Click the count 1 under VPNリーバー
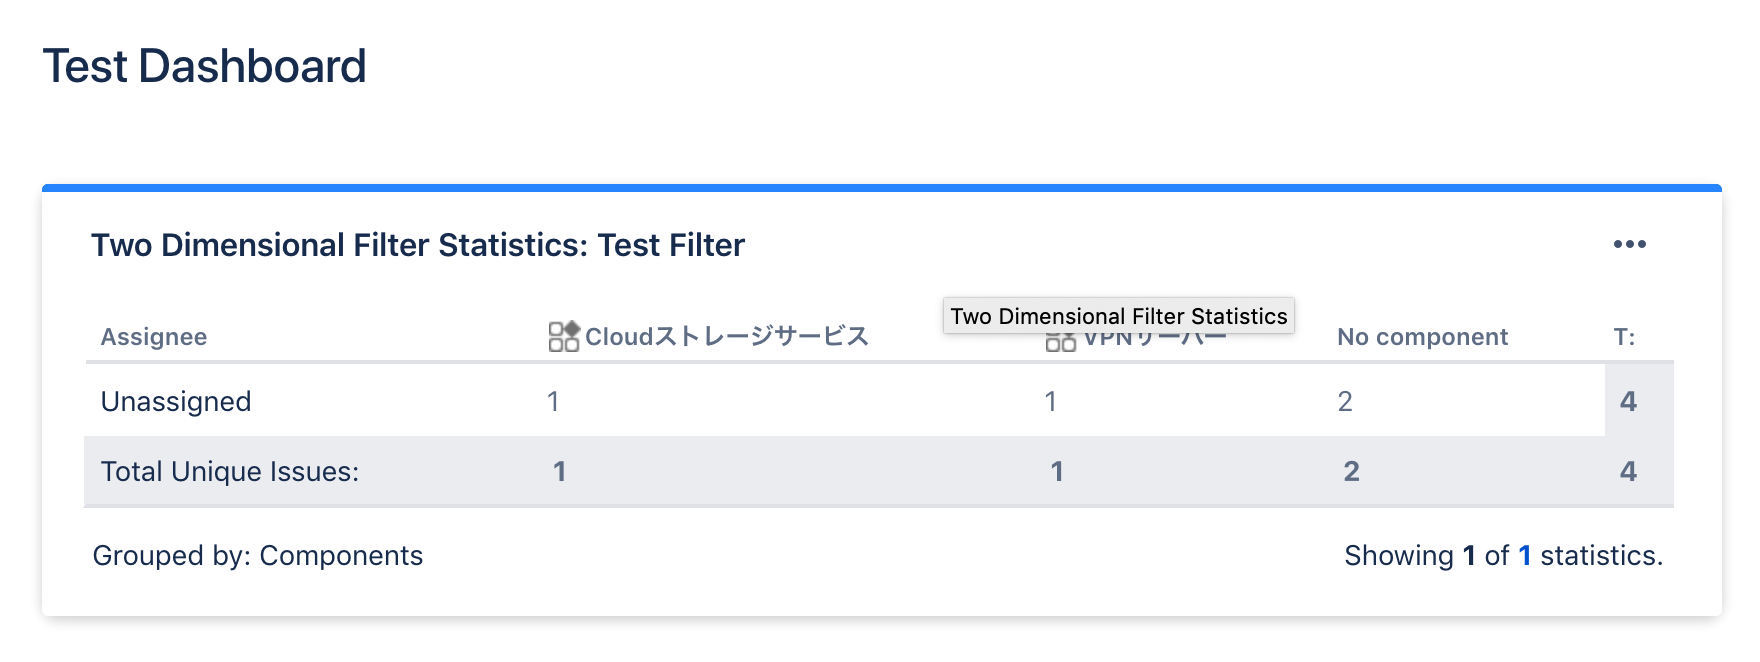Image resolution: width=1760 pixels, height=662 pixels. click(x=1050, y=401)
